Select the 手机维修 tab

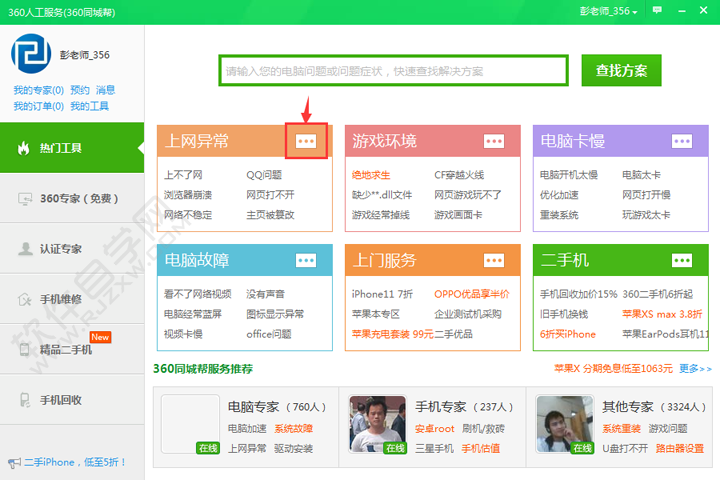tap(72, 299)
